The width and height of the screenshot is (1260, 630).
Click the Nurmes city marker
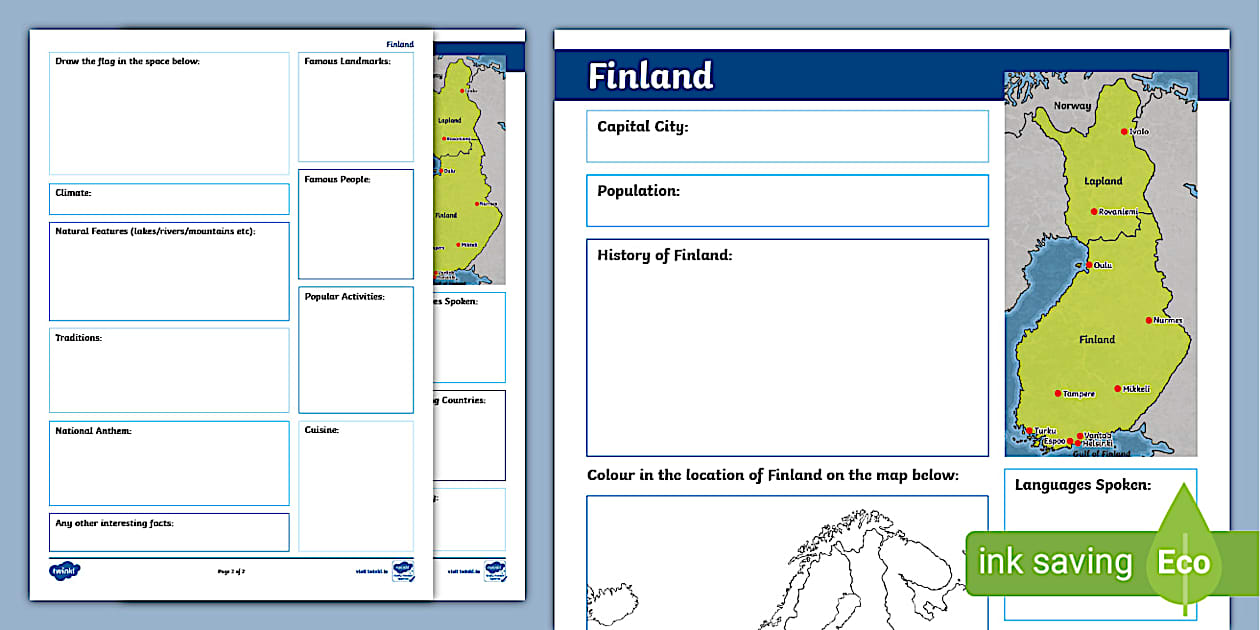(1150, 318)
